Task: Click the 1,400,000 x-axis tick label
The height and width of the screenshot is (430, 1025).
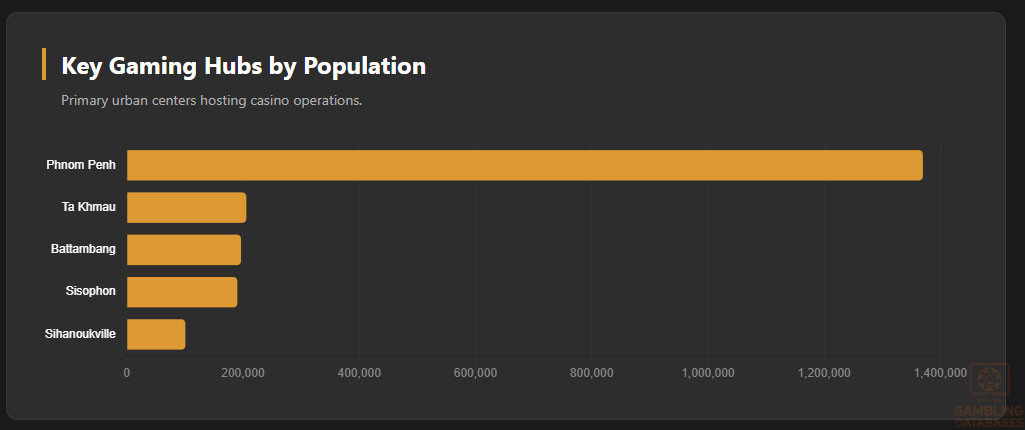Action: pos(940,373)
